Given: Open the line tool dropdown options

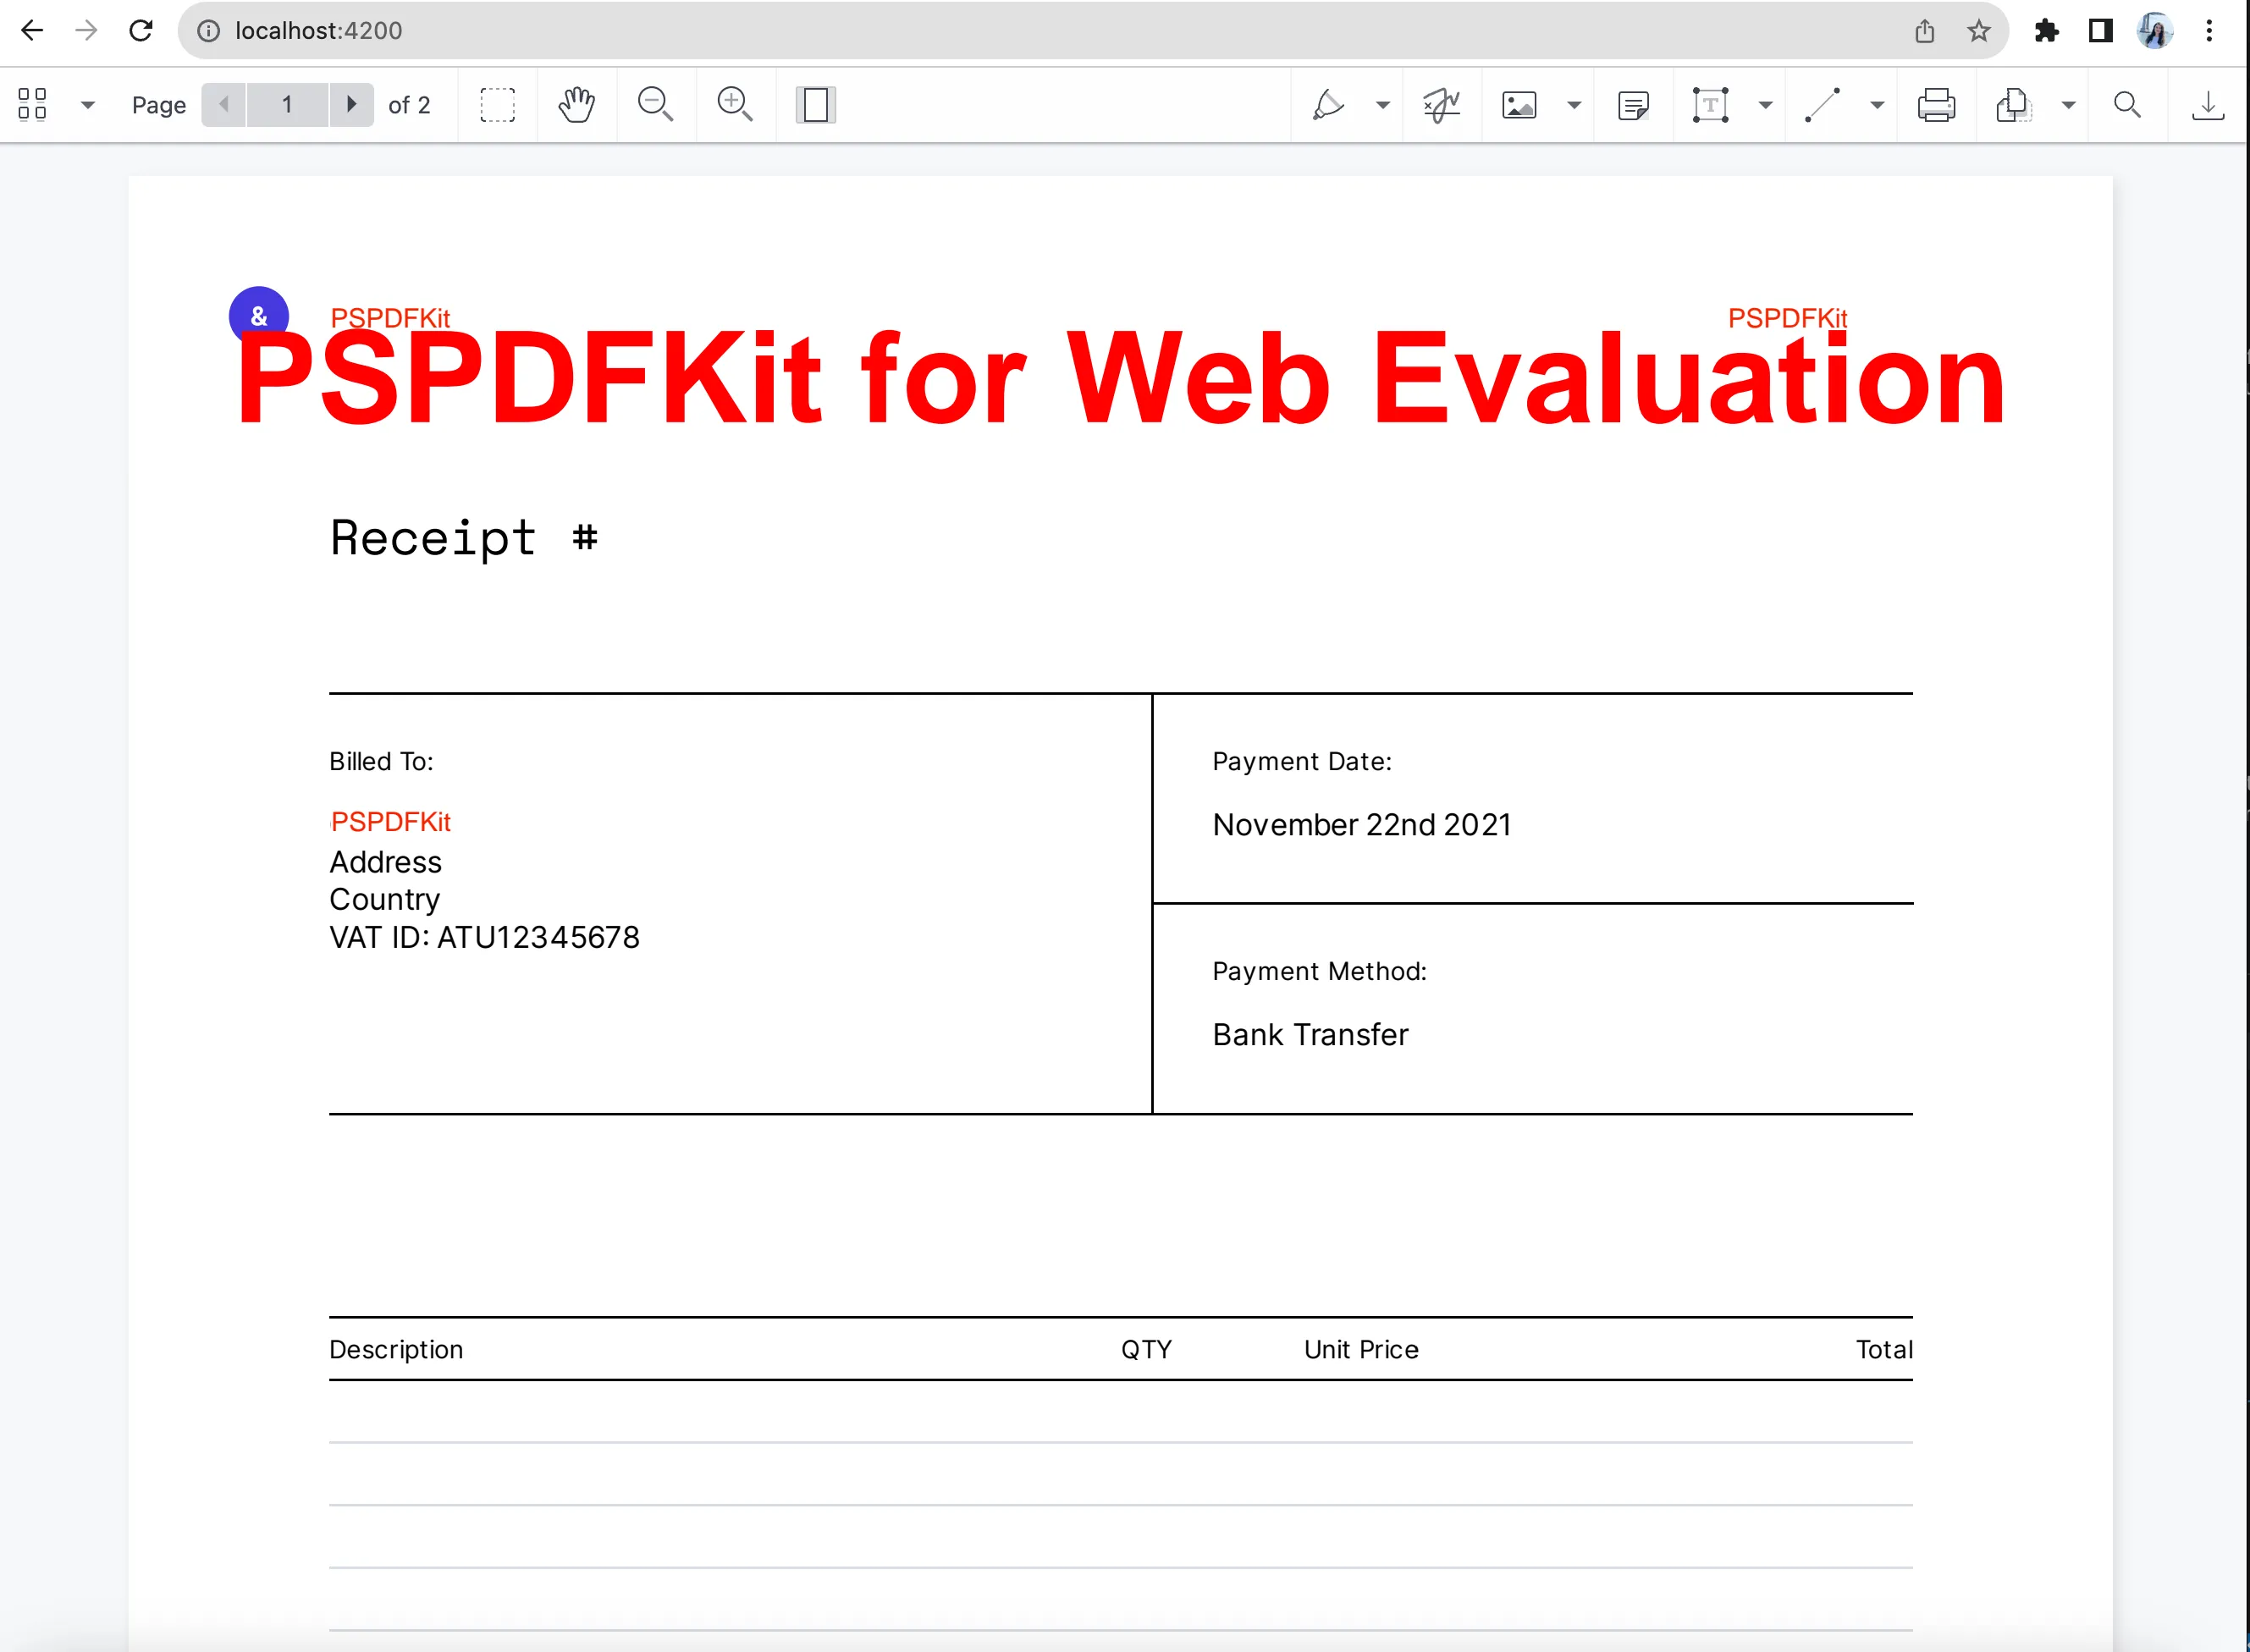Looking at the screenshot, I should pyautogui.click(x=1877, y=104).
